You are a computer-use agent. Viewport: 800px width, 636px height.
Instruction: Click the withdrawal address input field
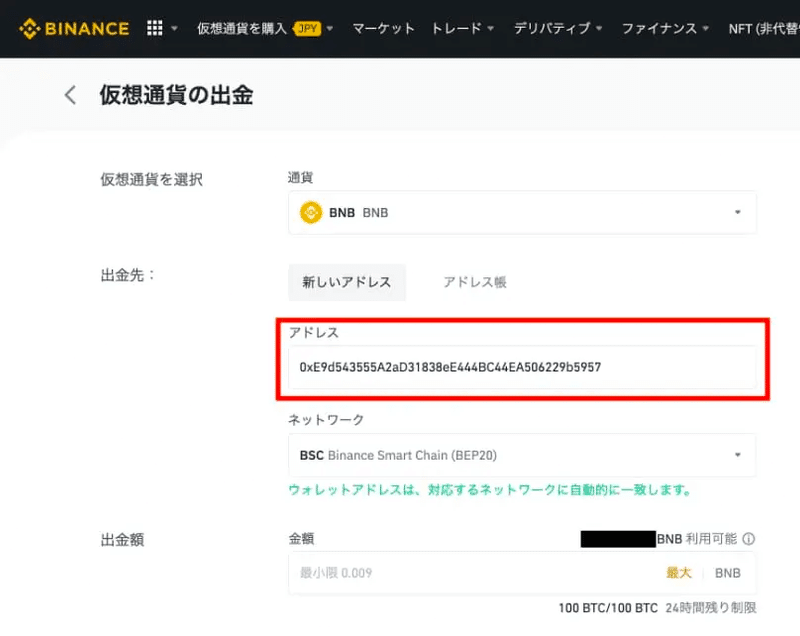[522, 367]
